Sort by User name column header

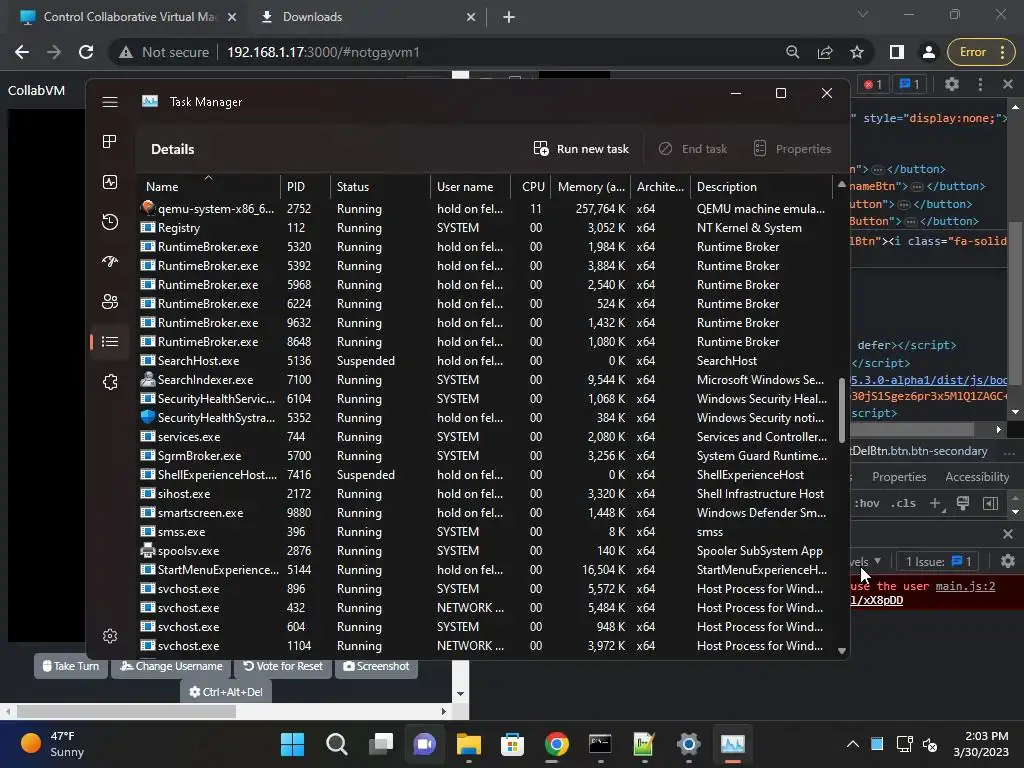pos(470,186)
